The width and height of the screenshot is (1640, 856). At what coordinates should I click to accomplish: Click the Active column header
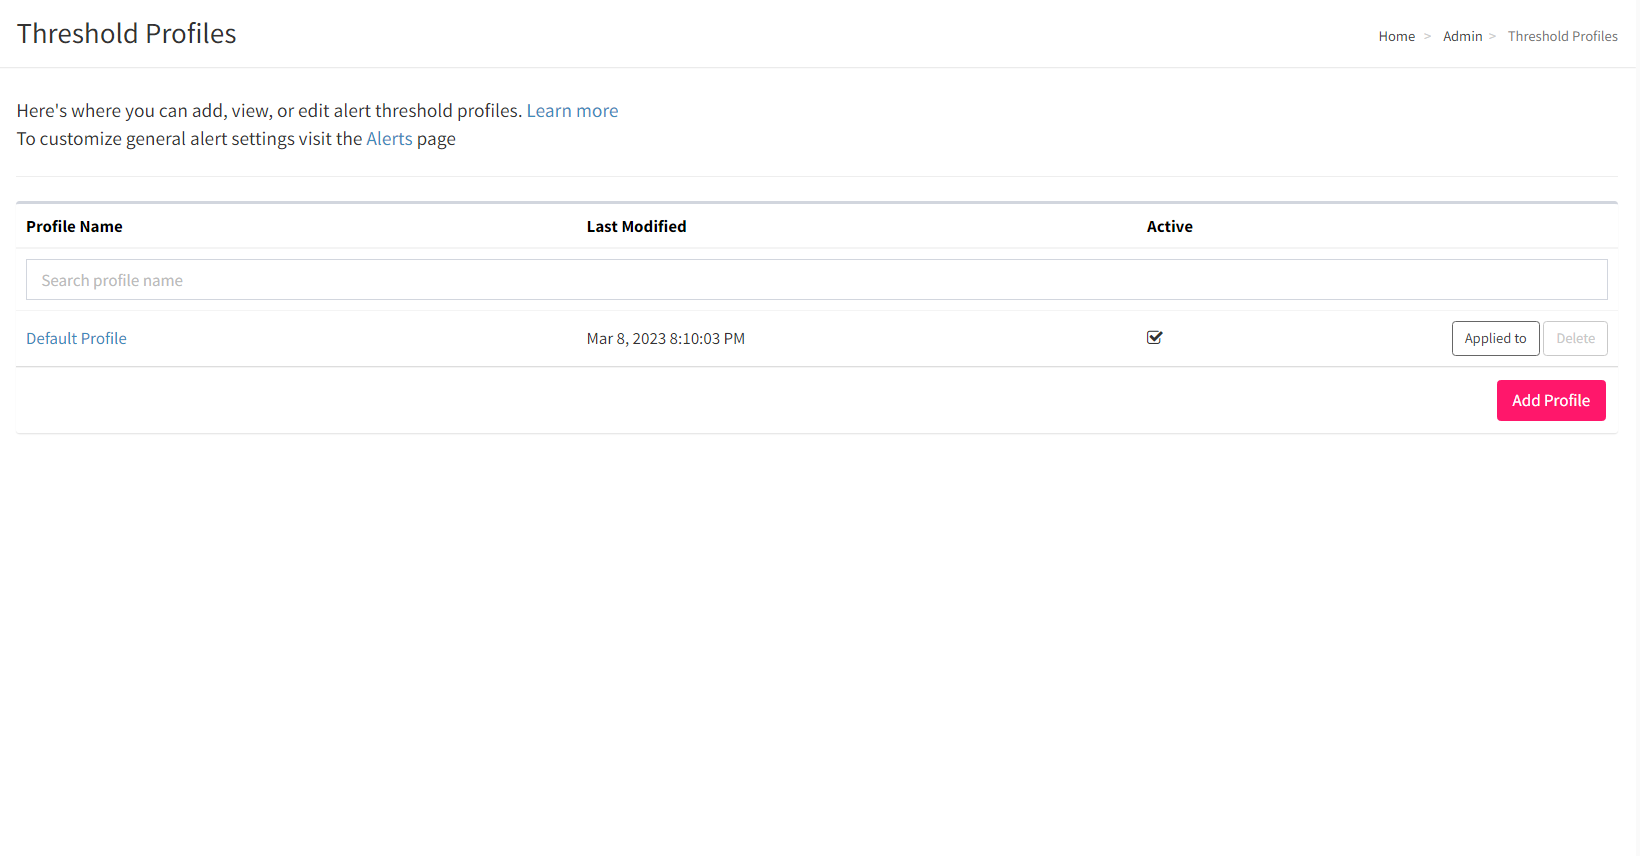[1169, 227]
